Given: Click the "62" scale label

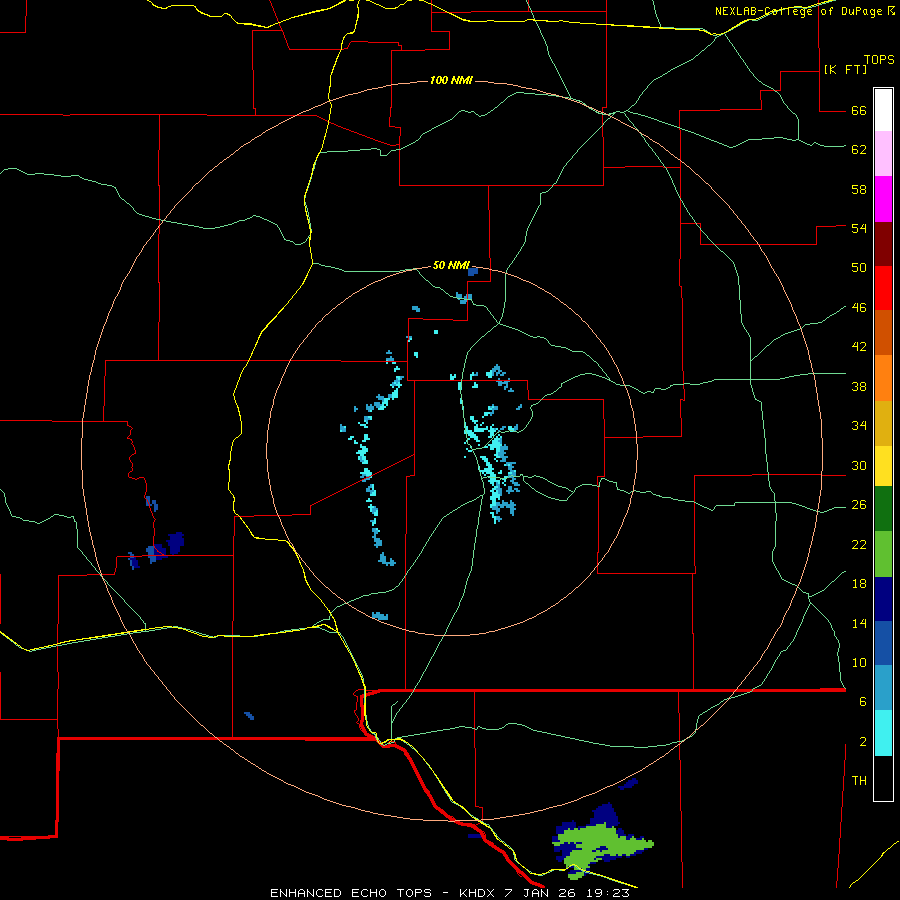Looking at the screenshot, I should 859,150.
